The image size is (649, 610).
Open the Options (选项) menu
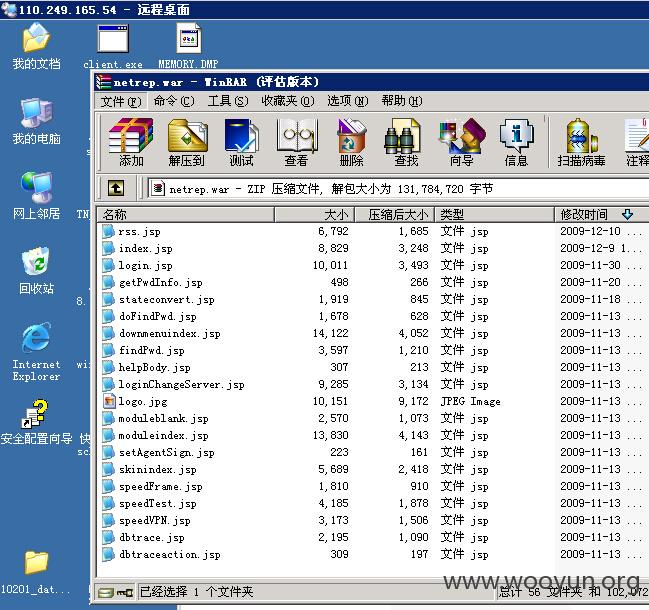pyautogui.click(x=348, y=101)
